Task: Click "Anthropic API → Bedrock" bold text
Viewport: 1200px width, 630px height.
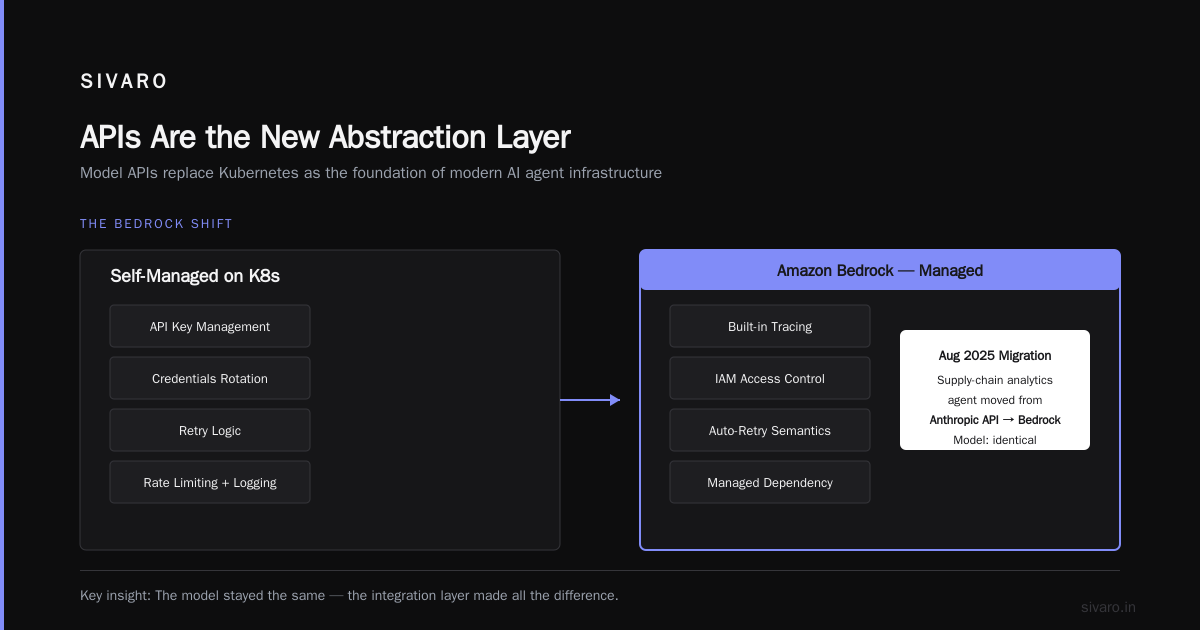Action: point(995,420)
